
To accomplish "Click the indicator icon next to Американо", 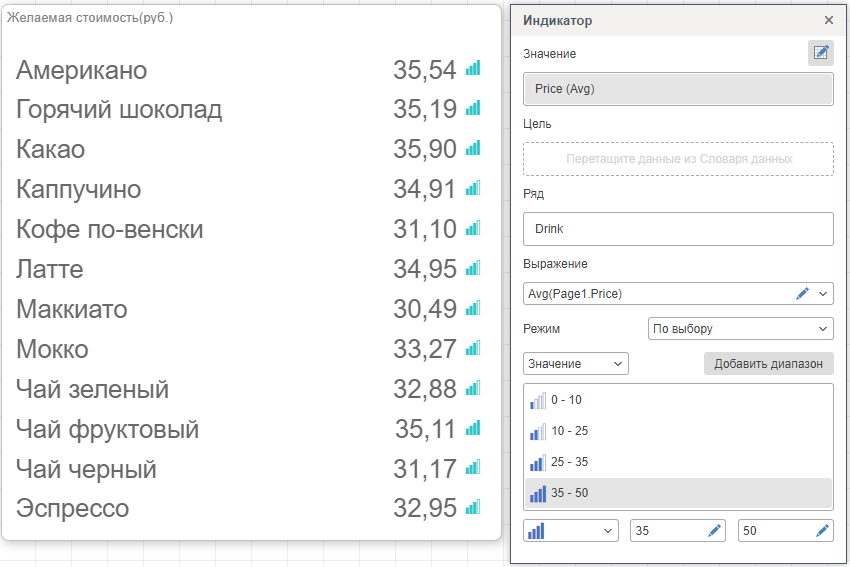I will coord(473,69).
